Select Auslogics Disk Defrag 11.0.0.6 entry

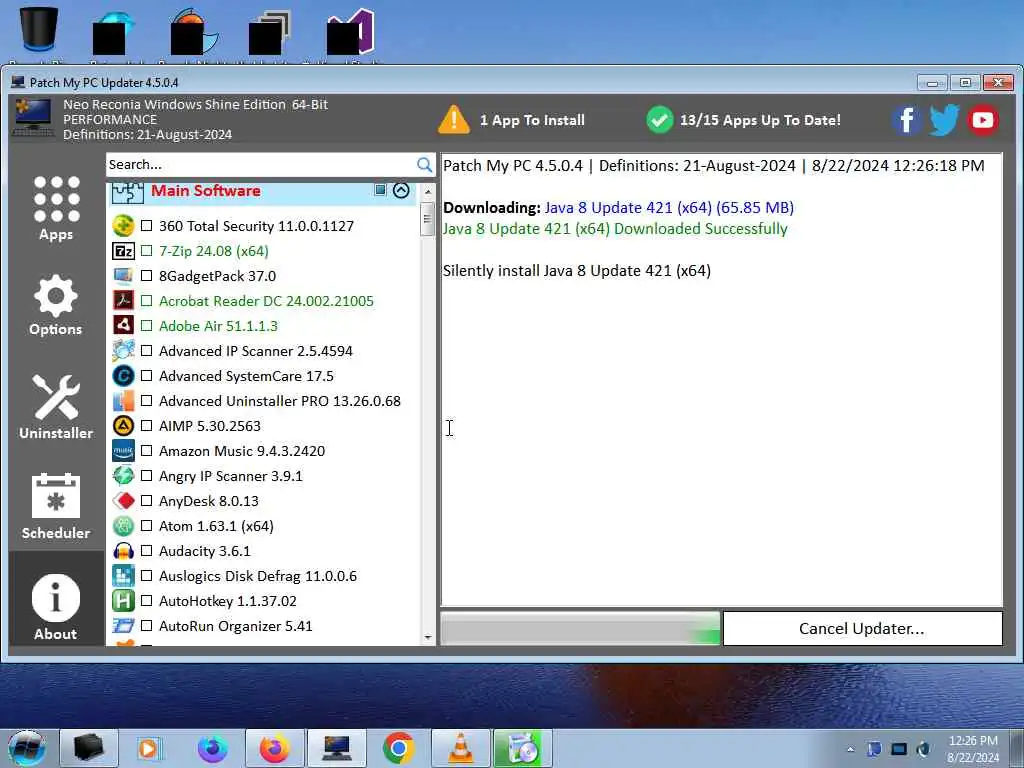click(x=258, y=576)
